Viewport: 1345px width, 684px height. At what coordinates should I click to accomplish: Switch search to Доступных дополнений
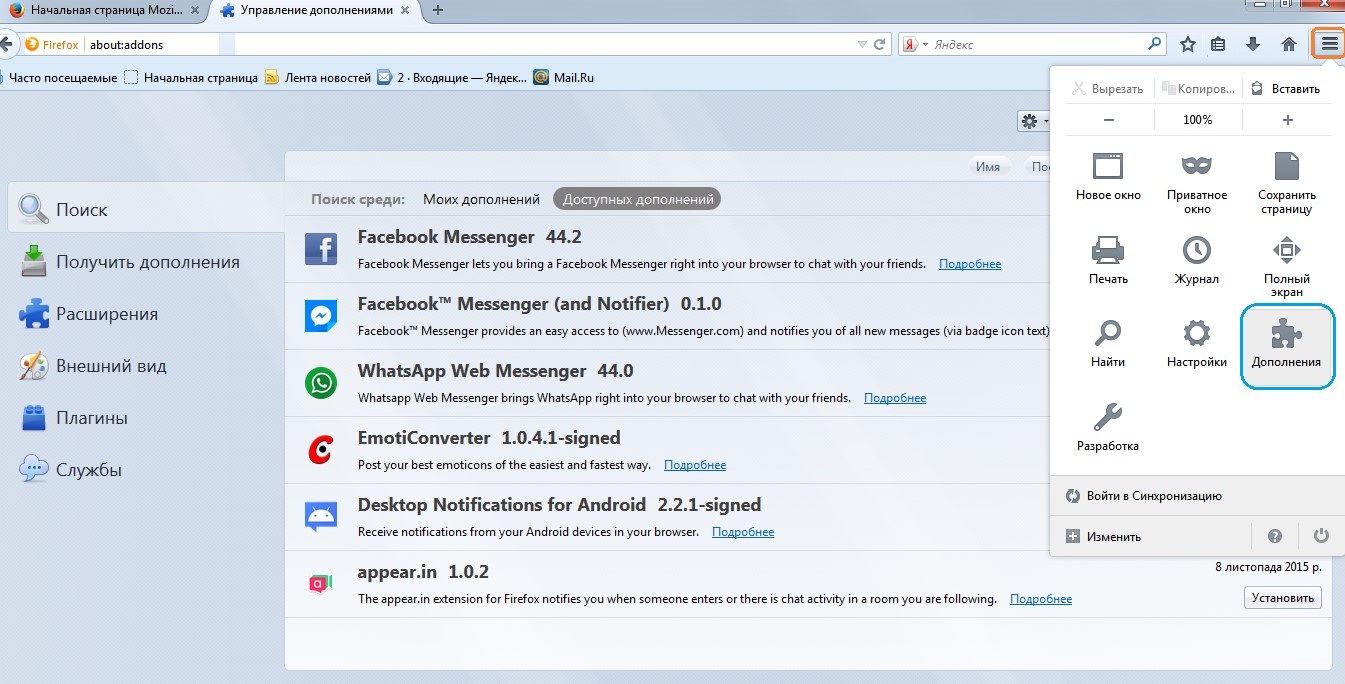638,199
